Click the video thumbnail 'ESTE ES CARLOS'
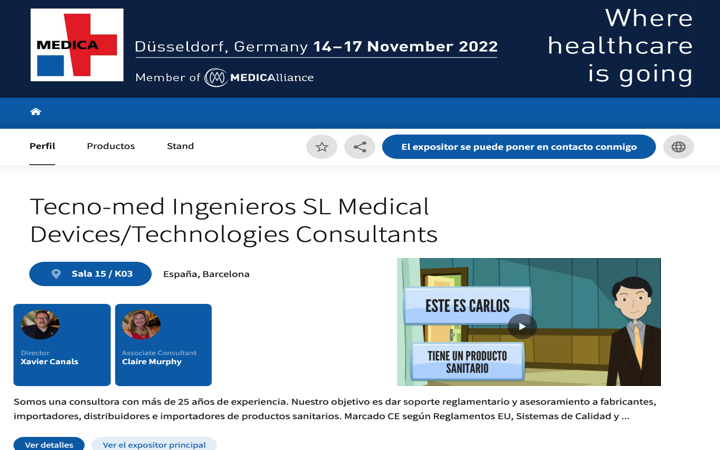The image size is (720, 450). (529, 322)
